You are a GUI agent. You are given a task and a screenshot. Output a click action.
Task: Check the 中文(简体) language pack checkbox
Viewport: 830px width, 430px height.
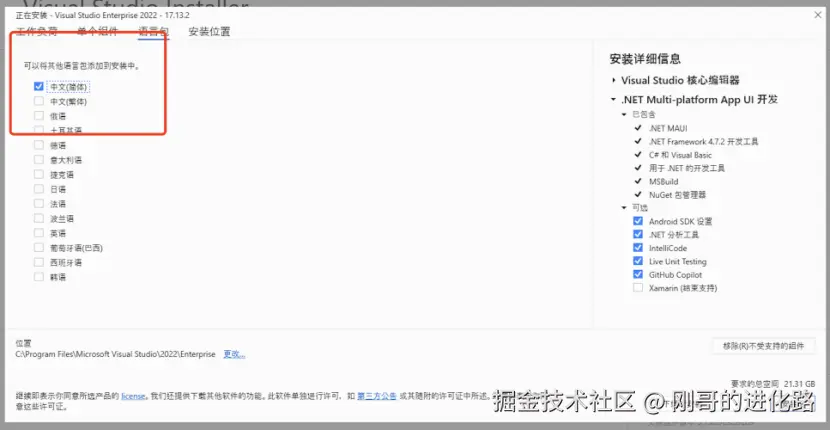pyautogui.click(x=39, y=86)
